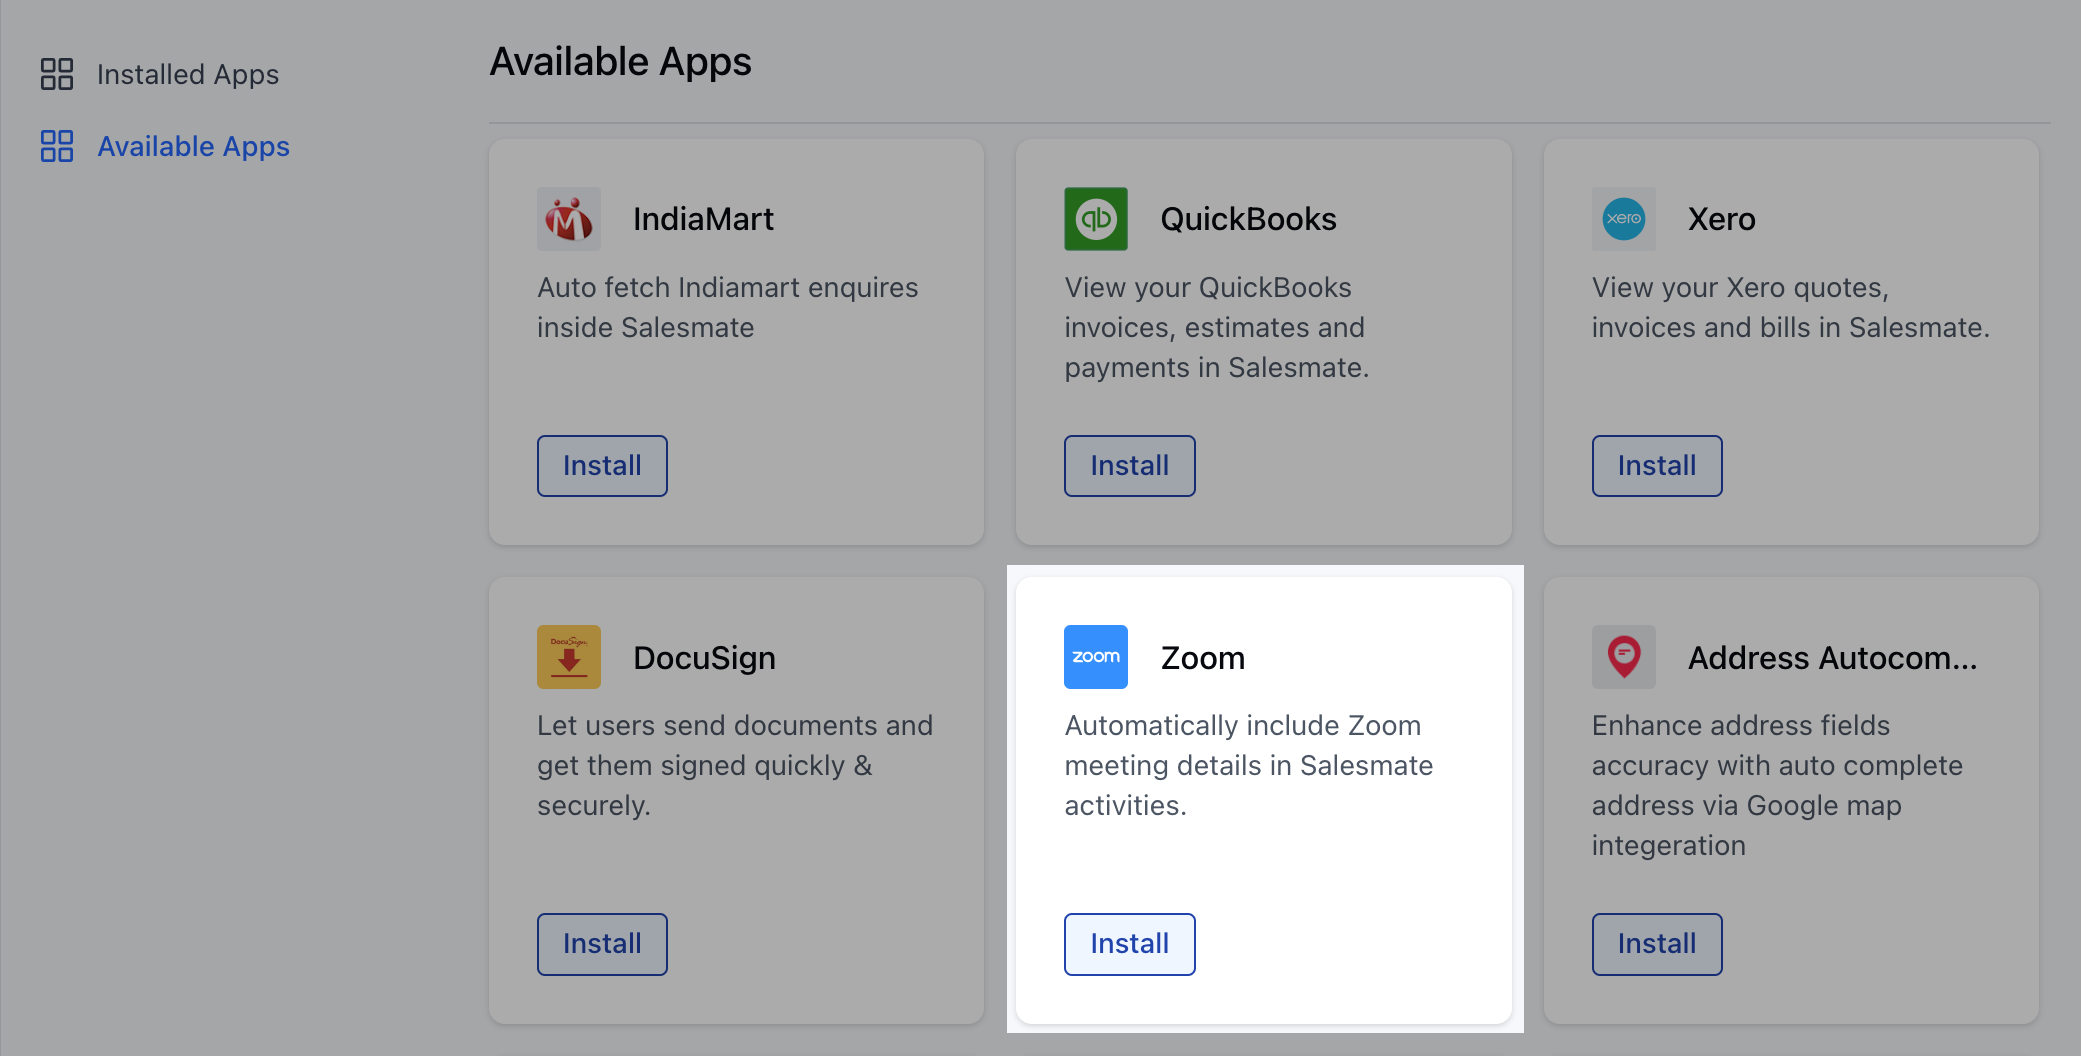Install the Zoom integration

(1130, 944)
